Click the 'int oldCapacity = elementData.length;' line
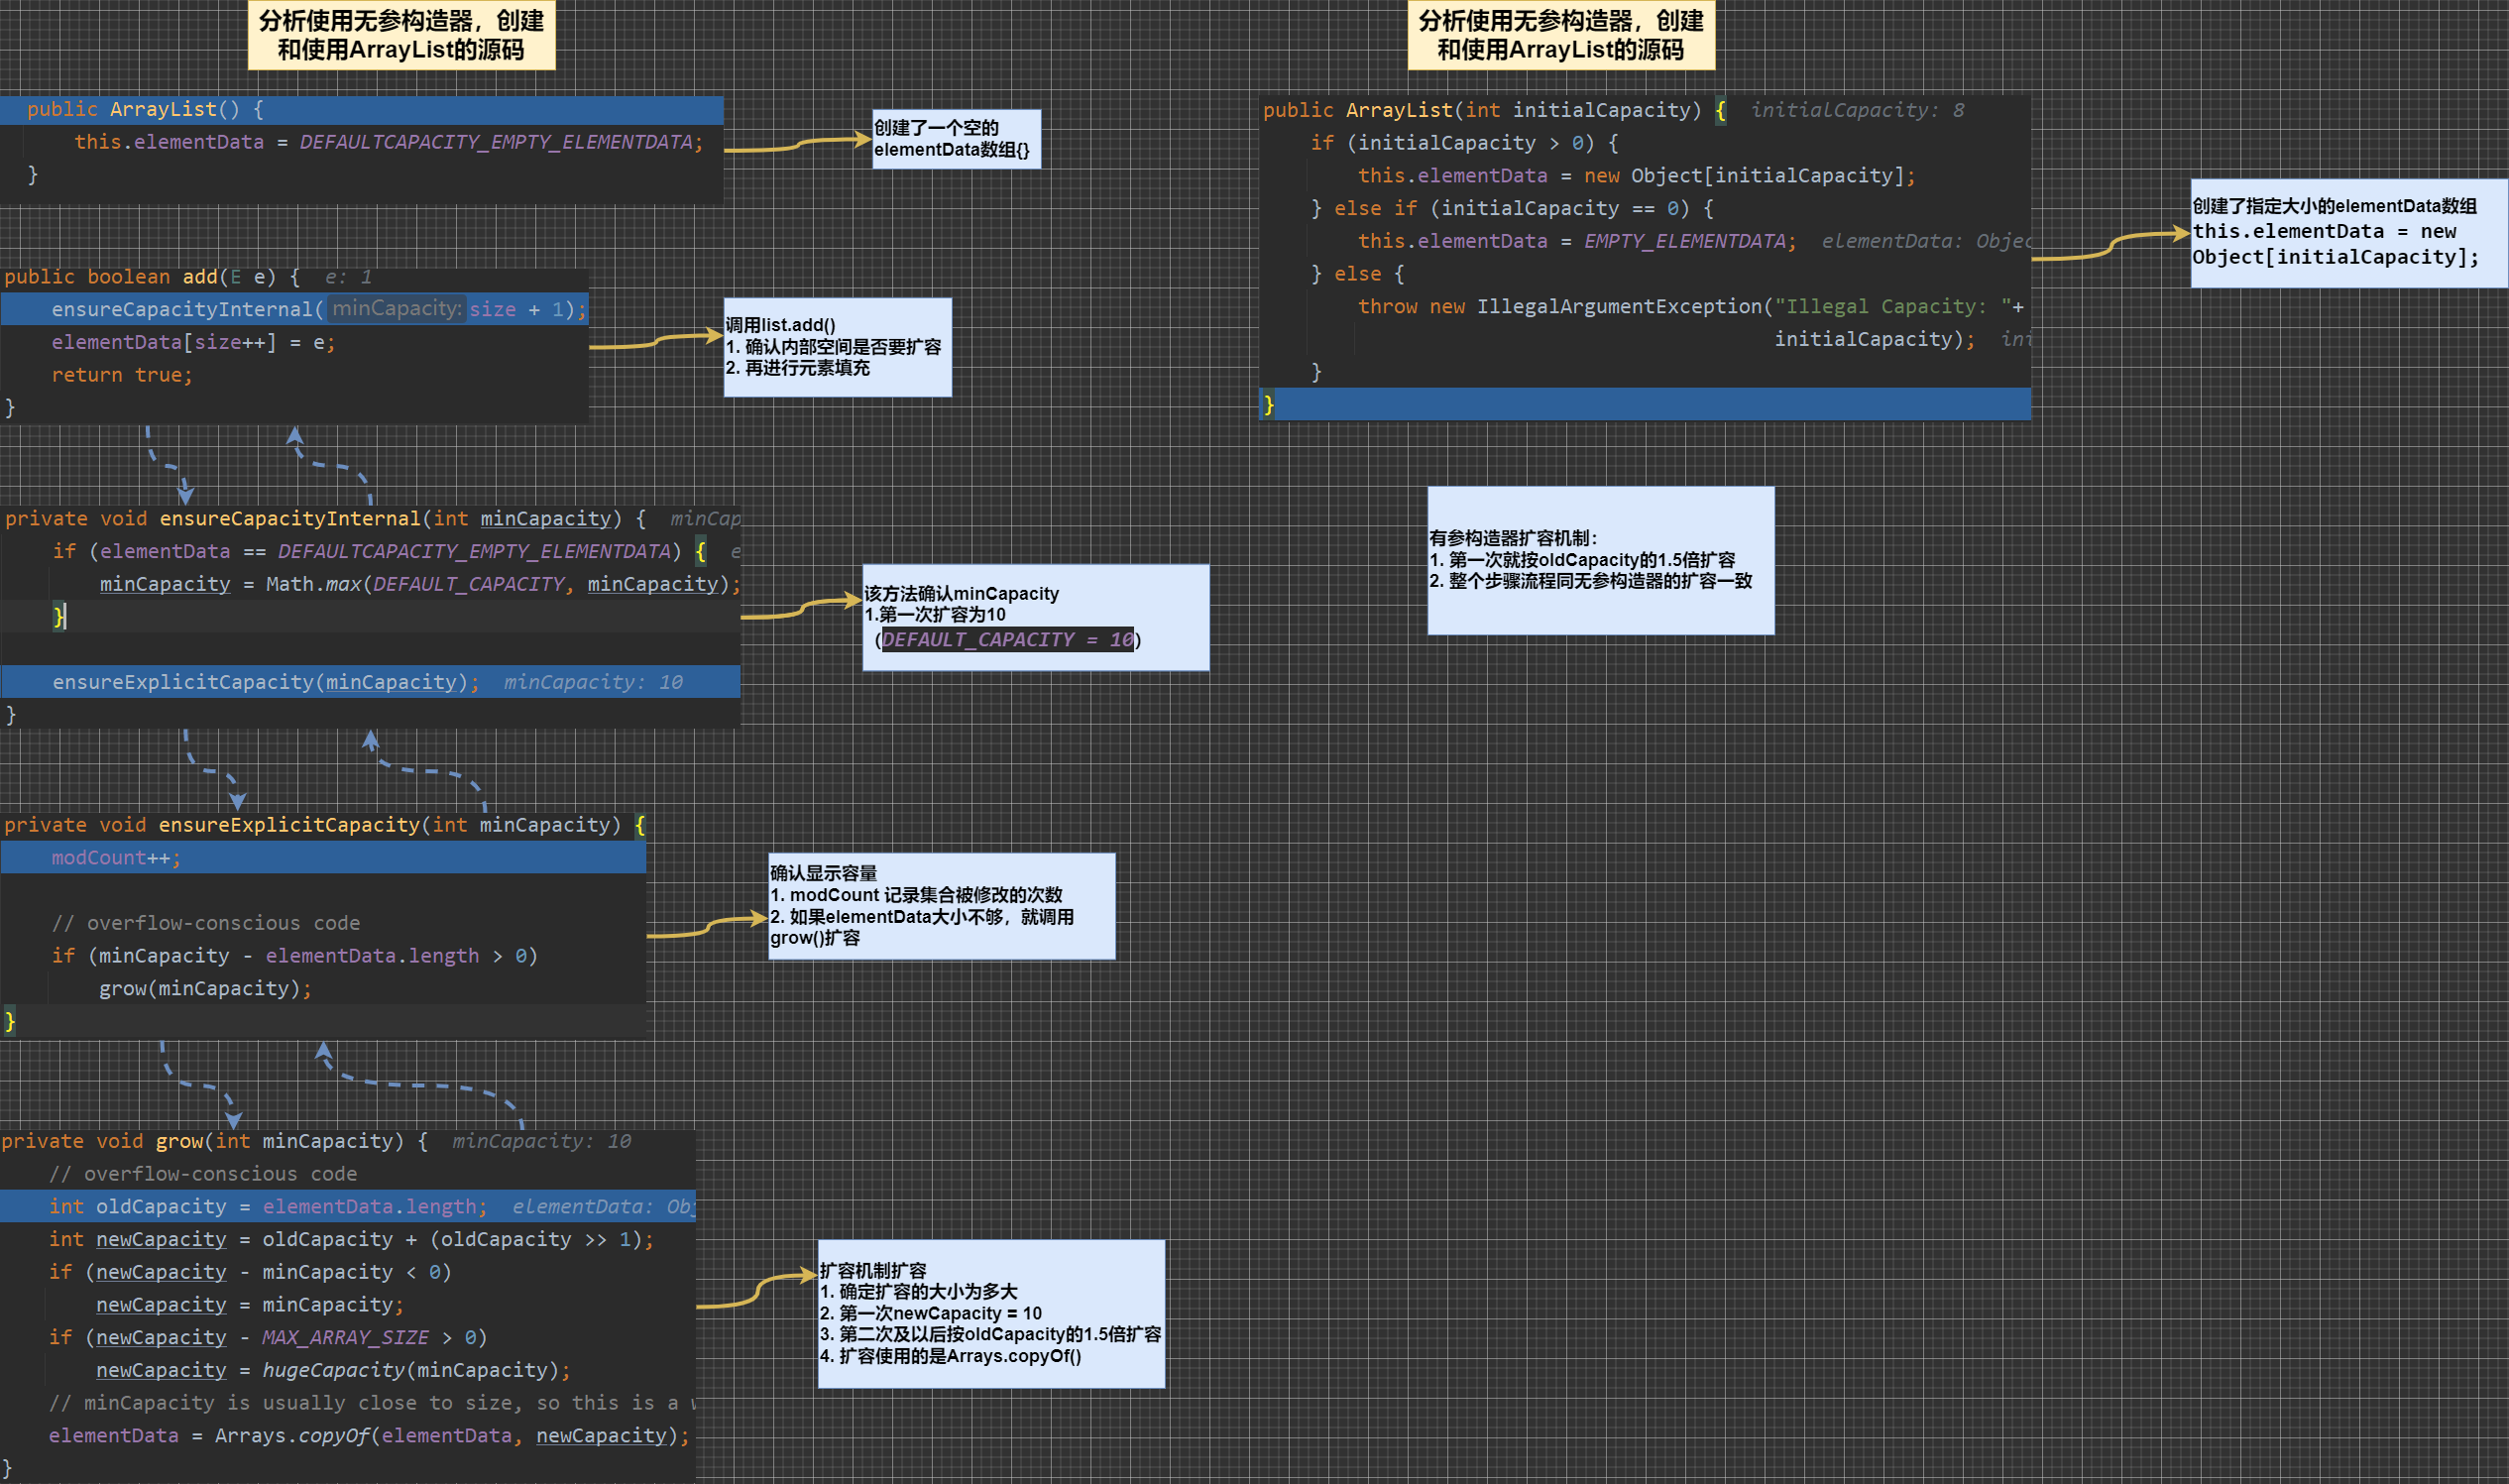 [347, 1207]
